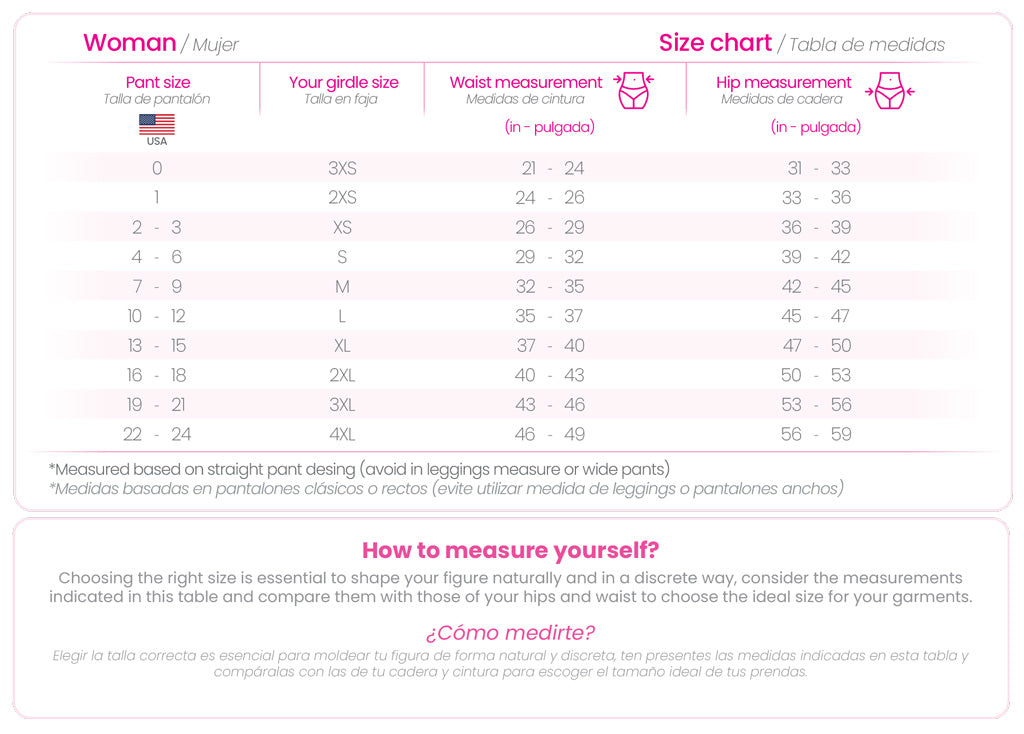1024x734 pixels.
Task: Choose the 2XL girdle size cell
Action: [343, 375]
